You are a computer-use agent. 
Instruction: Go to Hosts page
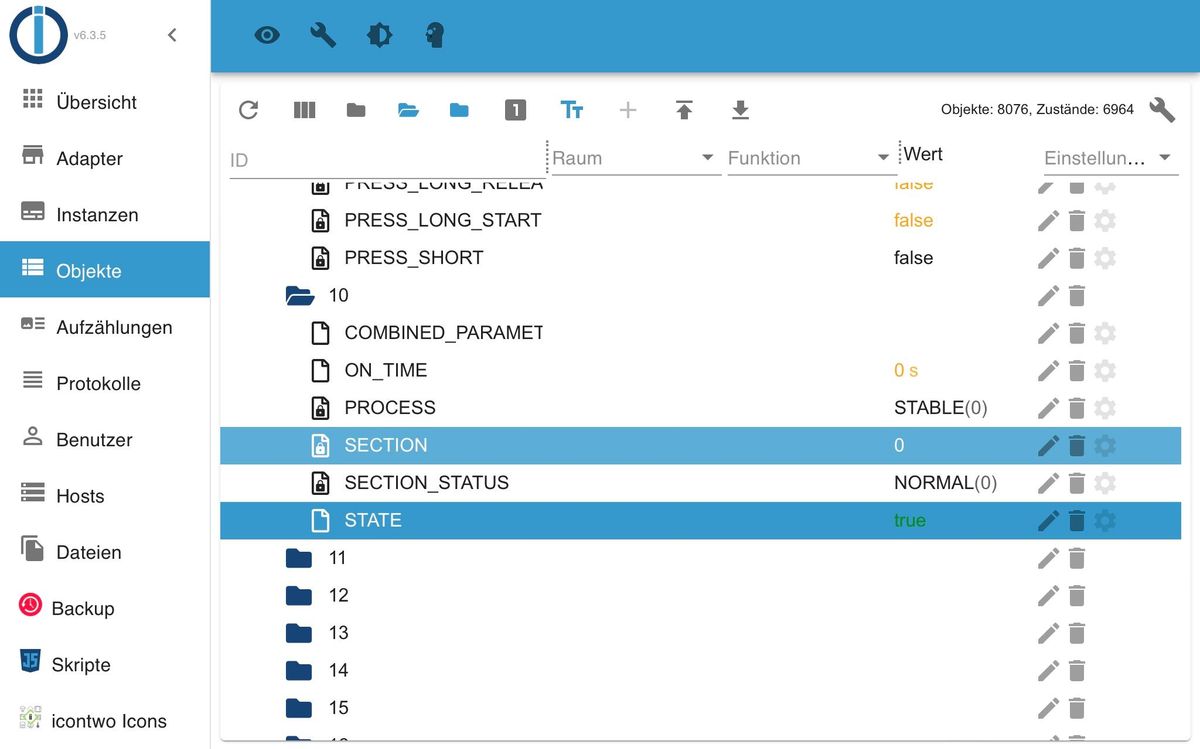click(x=105, y=496)
